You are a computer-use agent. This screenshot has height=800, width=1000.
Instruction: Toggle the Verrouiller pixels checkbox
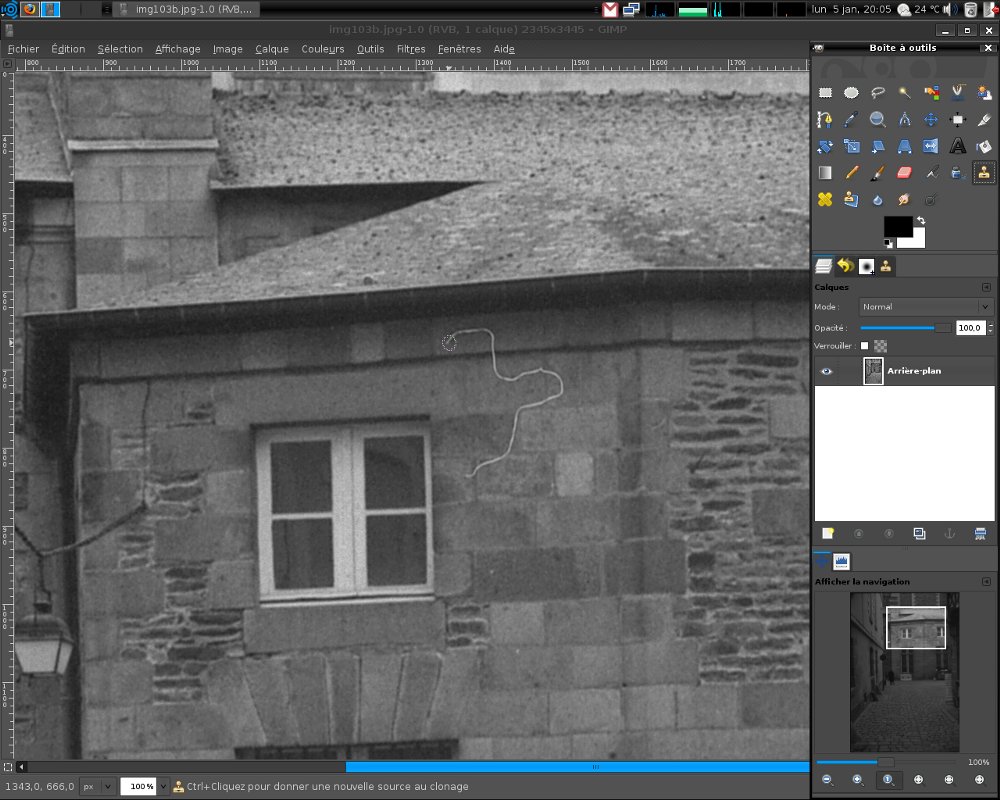(864, 346)
